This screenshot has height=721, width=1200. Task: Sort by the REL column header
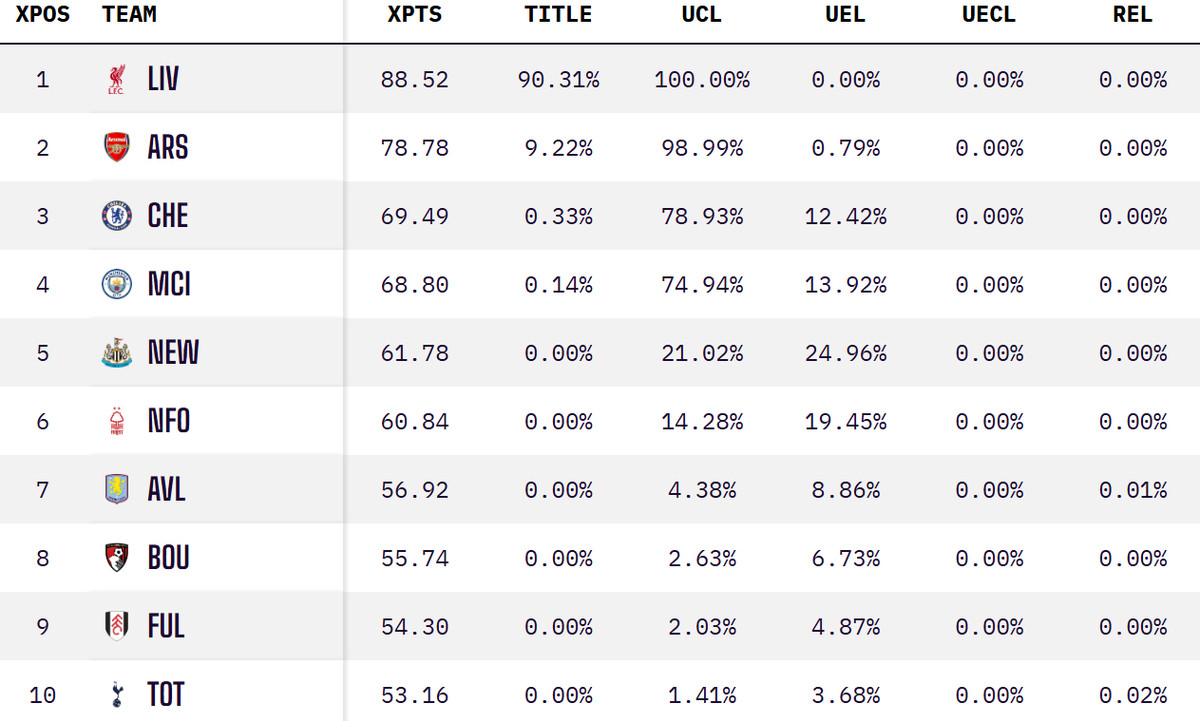(1132, 15)
